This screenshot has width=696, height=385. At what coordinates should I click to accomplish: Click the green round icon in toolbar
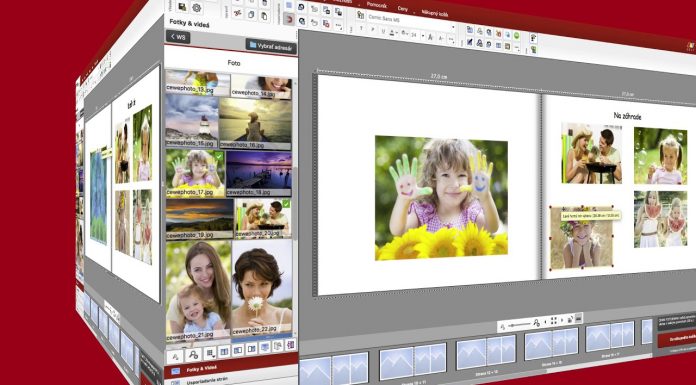(x=516, y=36)
